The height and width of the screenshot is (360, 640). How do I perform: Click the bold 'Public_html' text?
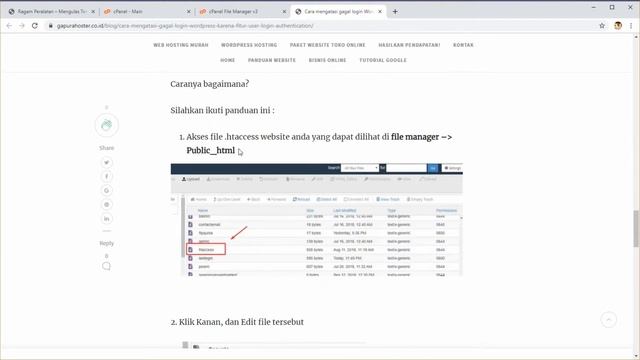211,151
